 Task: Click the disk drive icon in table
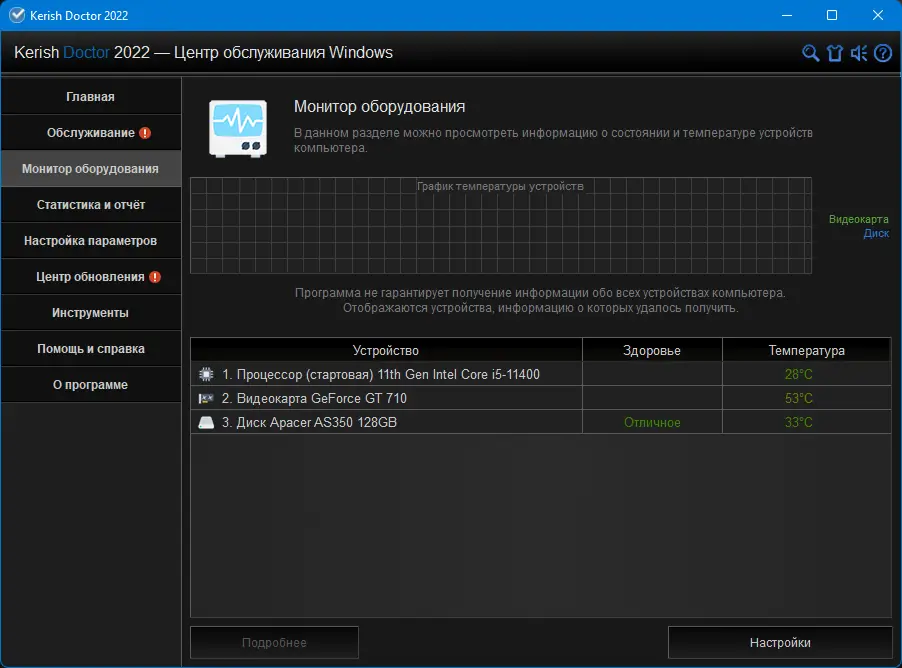(x=206, y=422)
